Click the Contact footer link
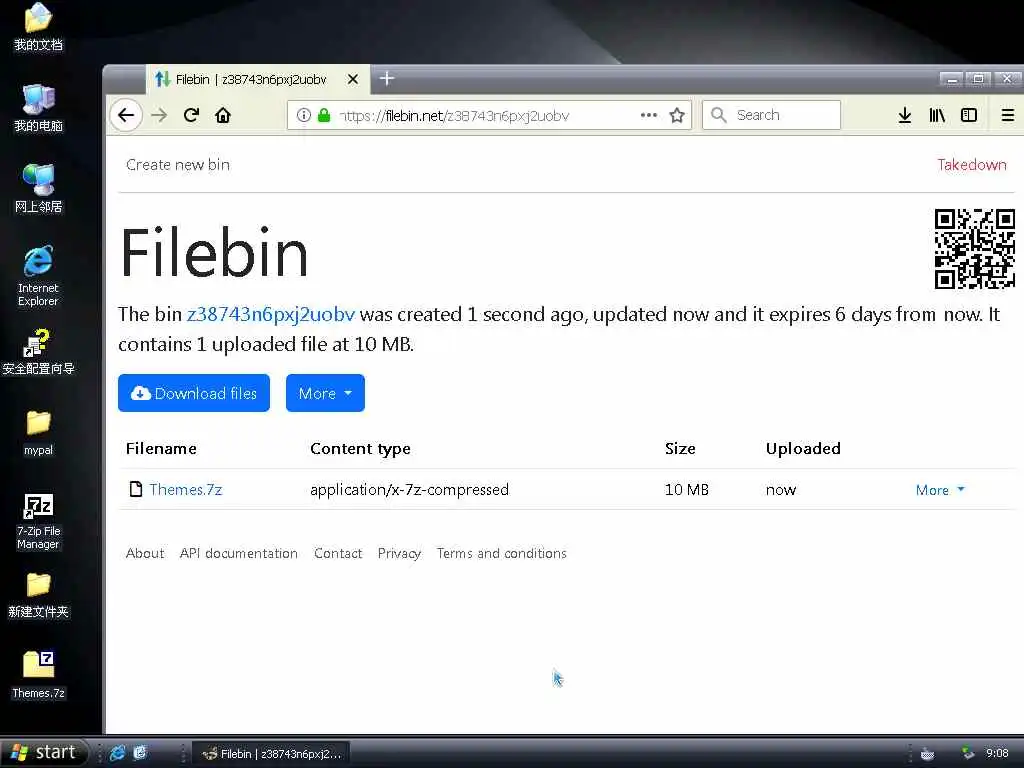Screen dimensions: 1024x768 click(x=338, y=553)
